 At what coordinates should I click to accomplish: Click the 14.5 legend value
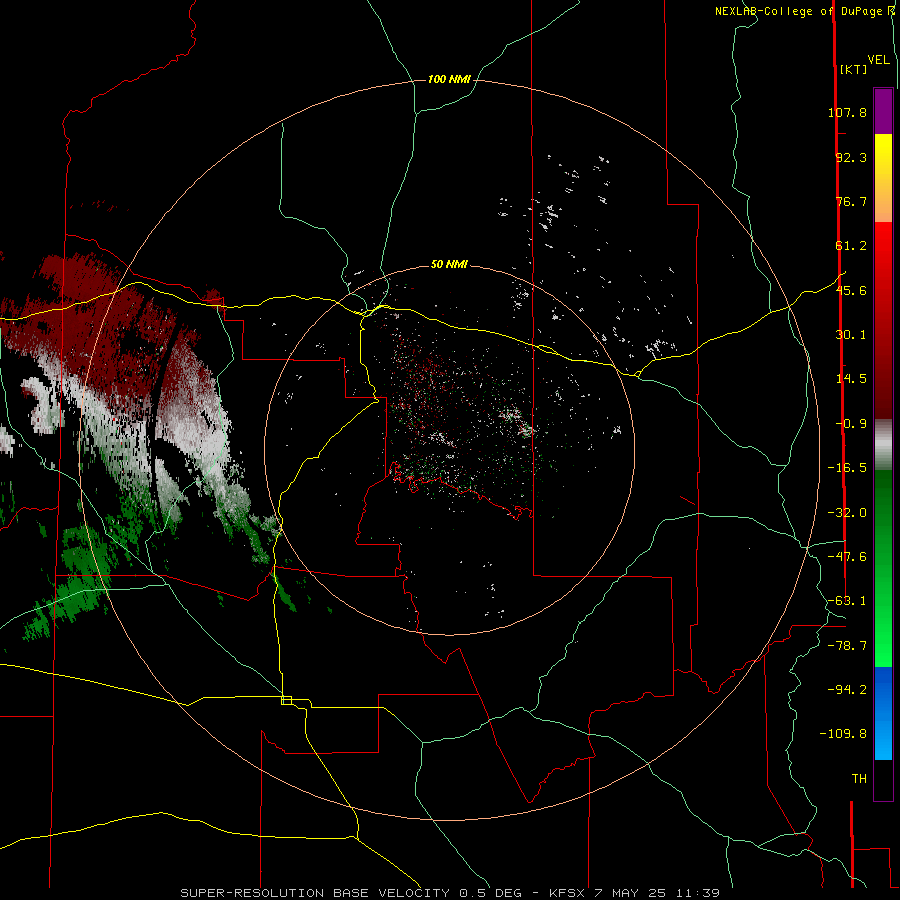pos(851,379)
